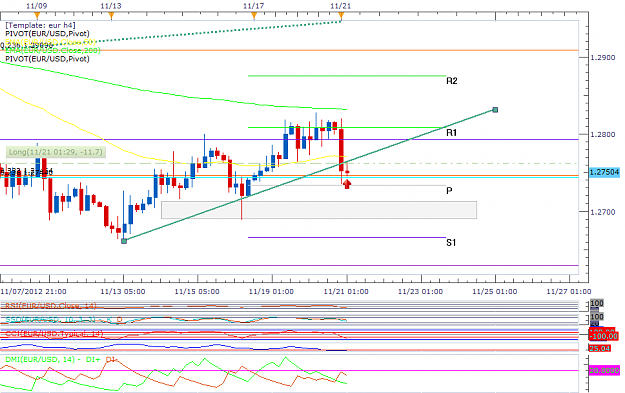Screen dimensions: 625x393
Task: Select the trendline's upper-right anchor handle
Action: 495,110
